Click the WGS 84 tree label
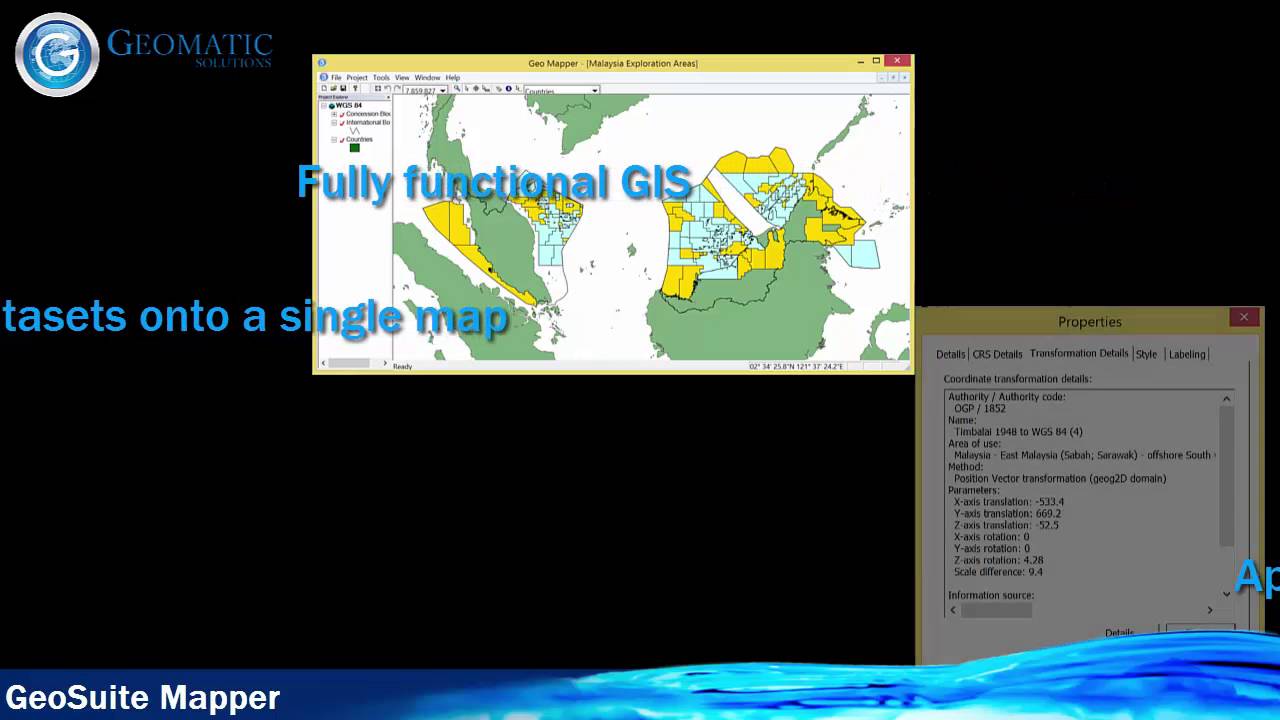The width and height of the screenshot is (1280, 720). coord(349,106)
